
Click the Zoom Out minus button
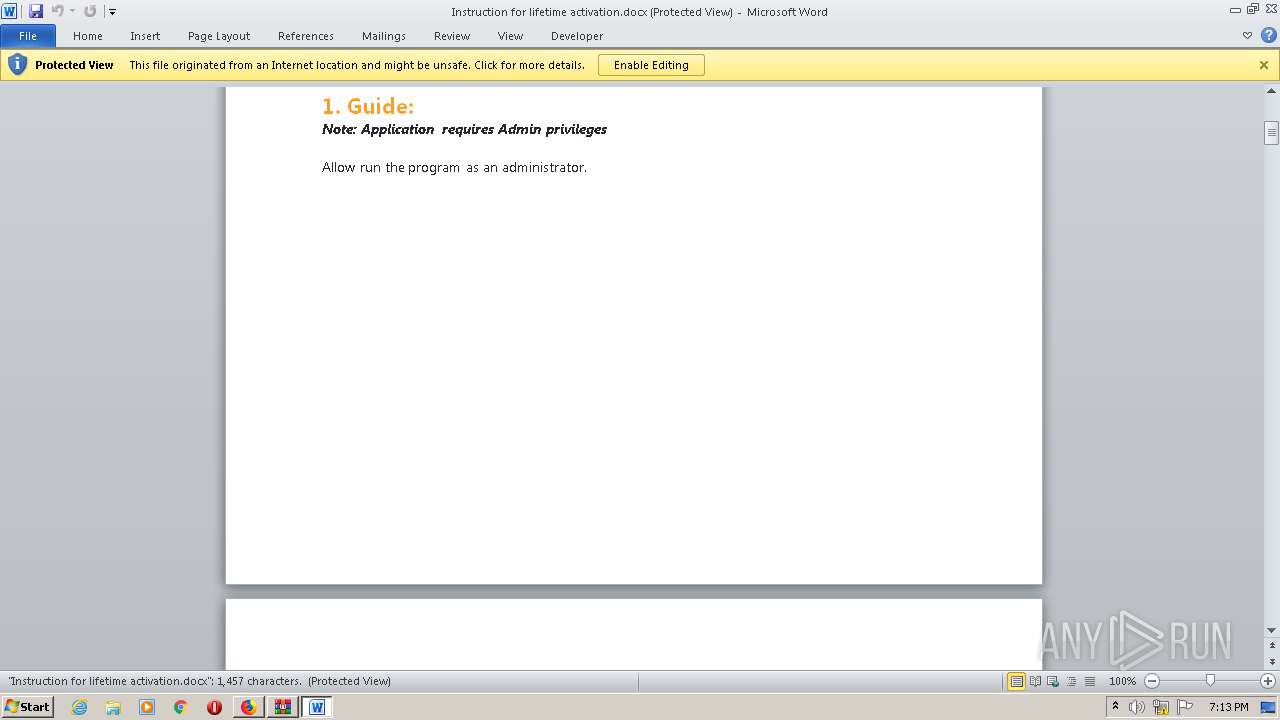[1152, 681]
